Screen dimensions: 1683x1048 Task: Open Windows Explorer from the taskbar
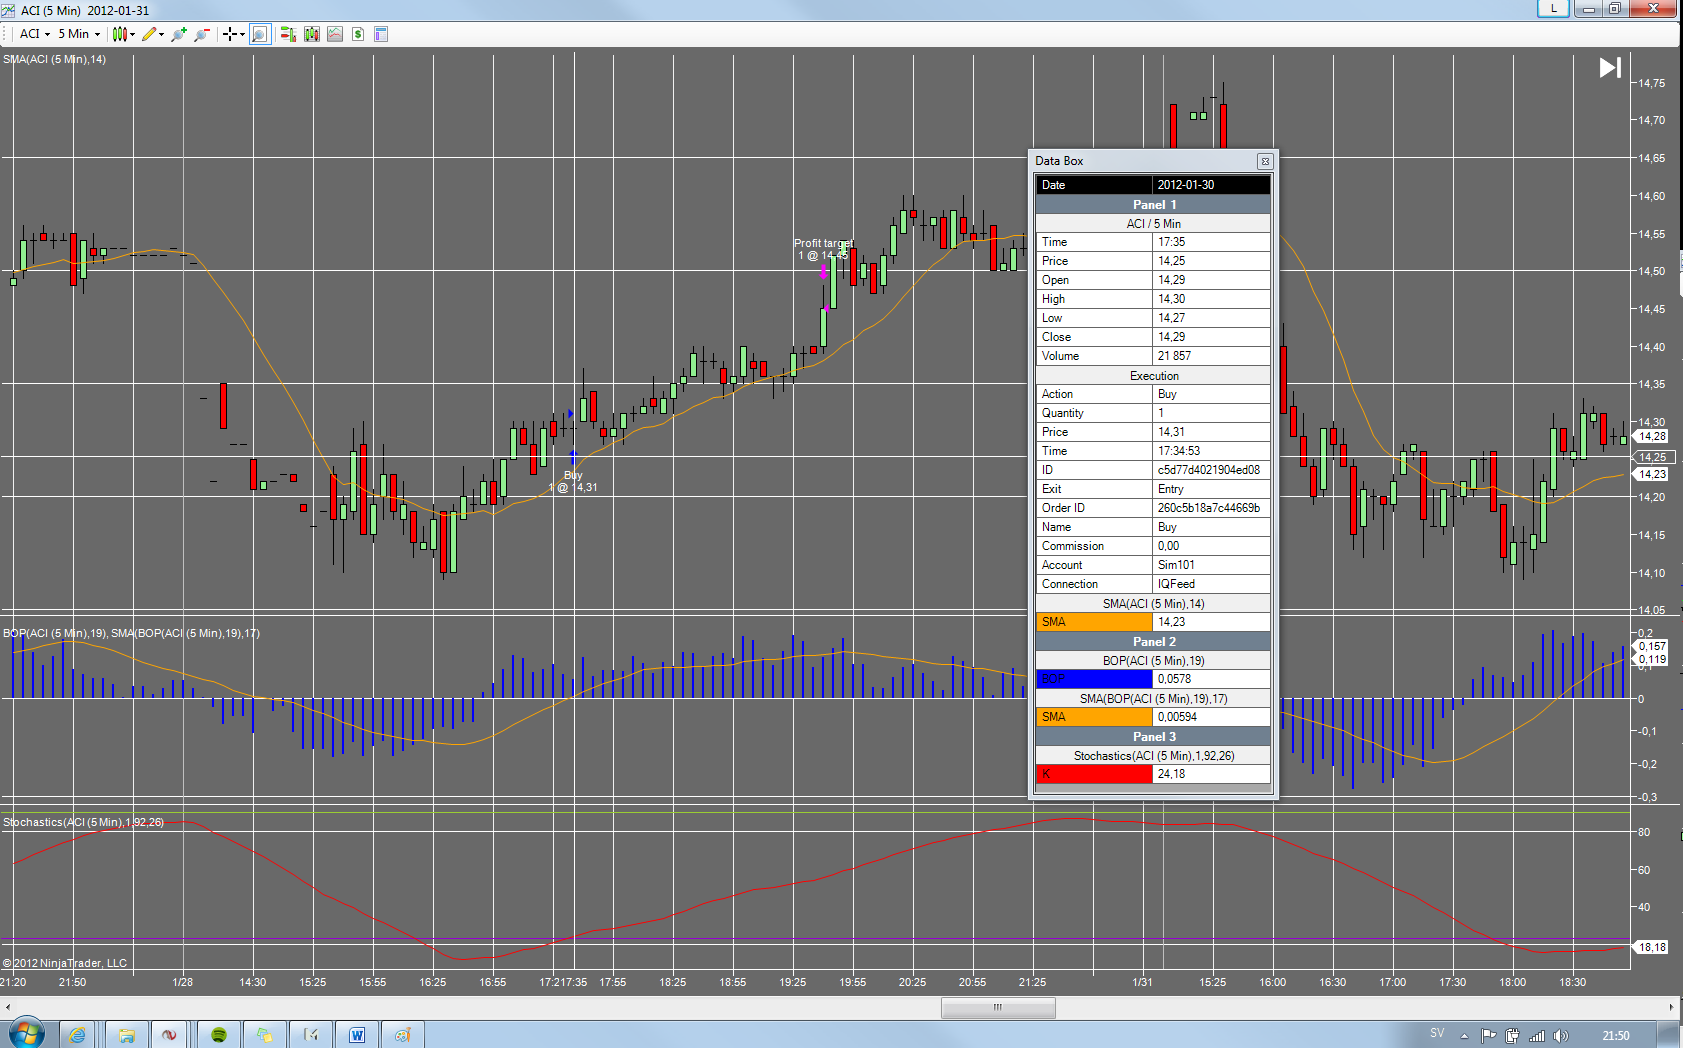[127, 1035]
